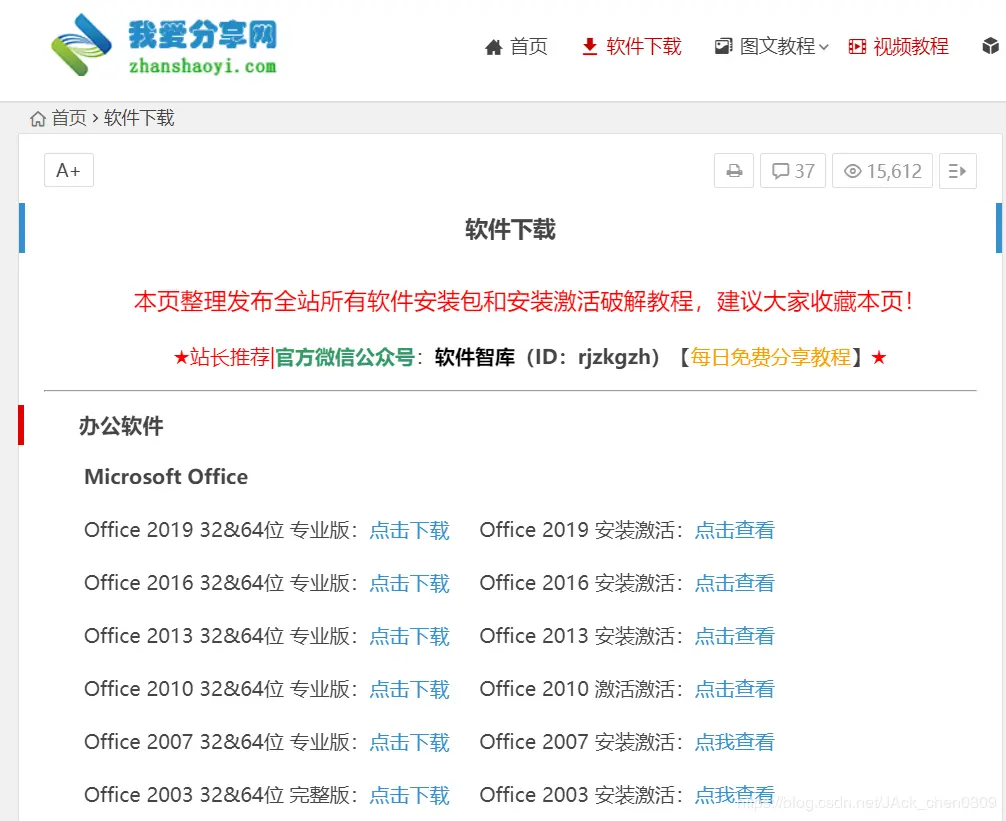
Task: Click Office 2007 专业版 点击下载 link
Action: (x=409, y=743)
